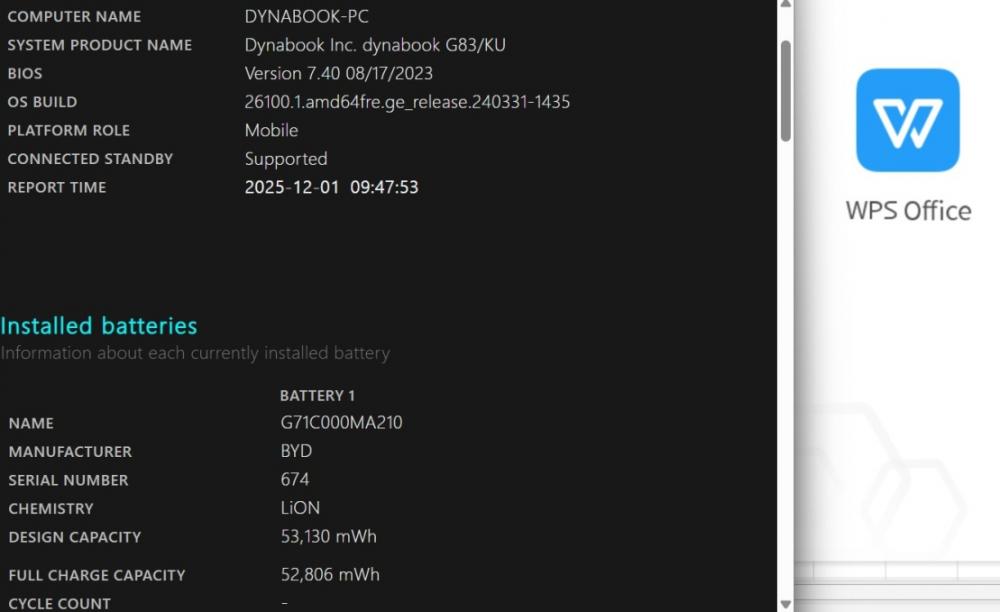1000x612 pixels.
Task: Select Dynabook Inc. dynabook G83/KU text
Action: pos(375,45)
